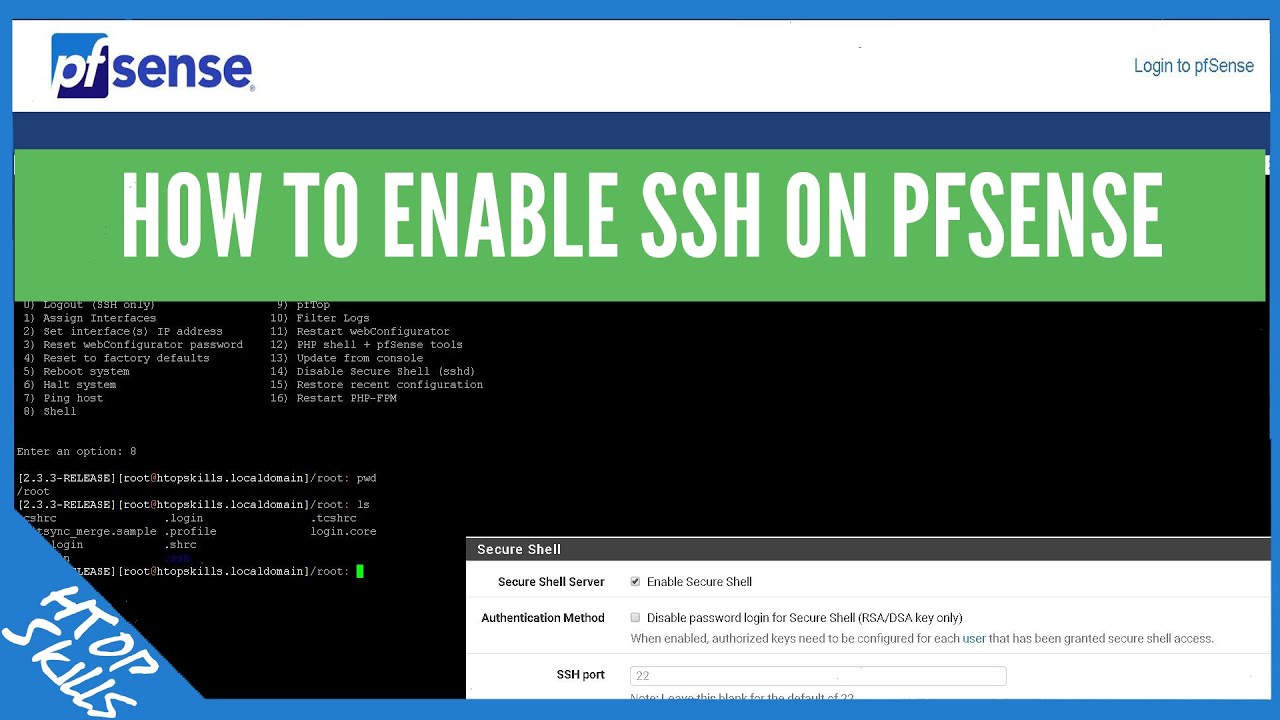Click the '.login' file name in terminal
Screen dimensions: 1280x720
184,518
